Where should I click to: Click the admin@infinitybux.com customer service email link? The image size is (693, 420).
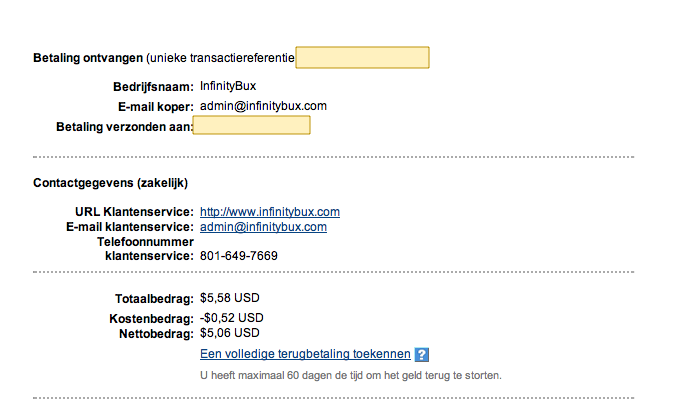[263, 227]
